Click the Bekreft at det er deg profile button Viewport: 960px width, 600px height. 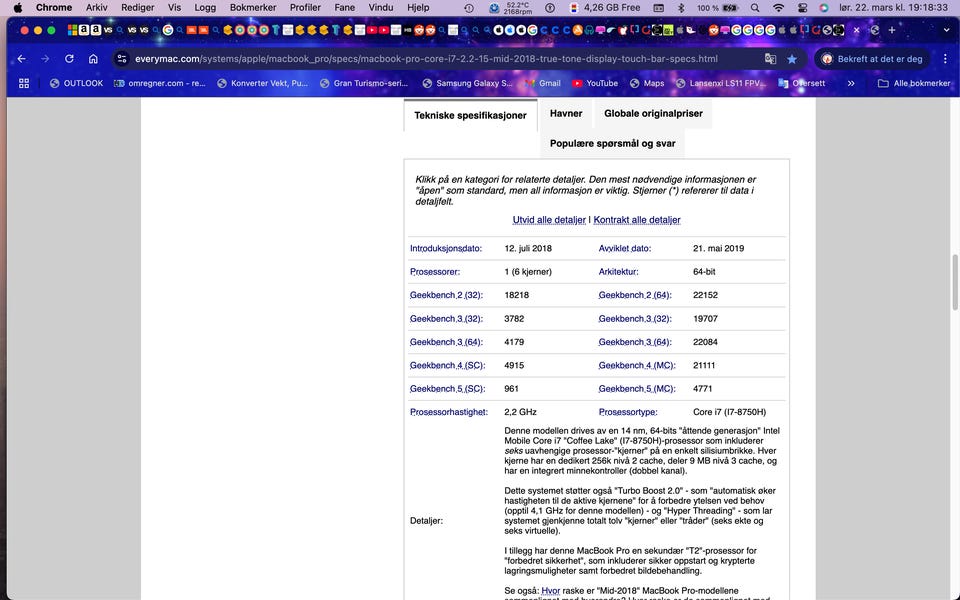point(872,59)
